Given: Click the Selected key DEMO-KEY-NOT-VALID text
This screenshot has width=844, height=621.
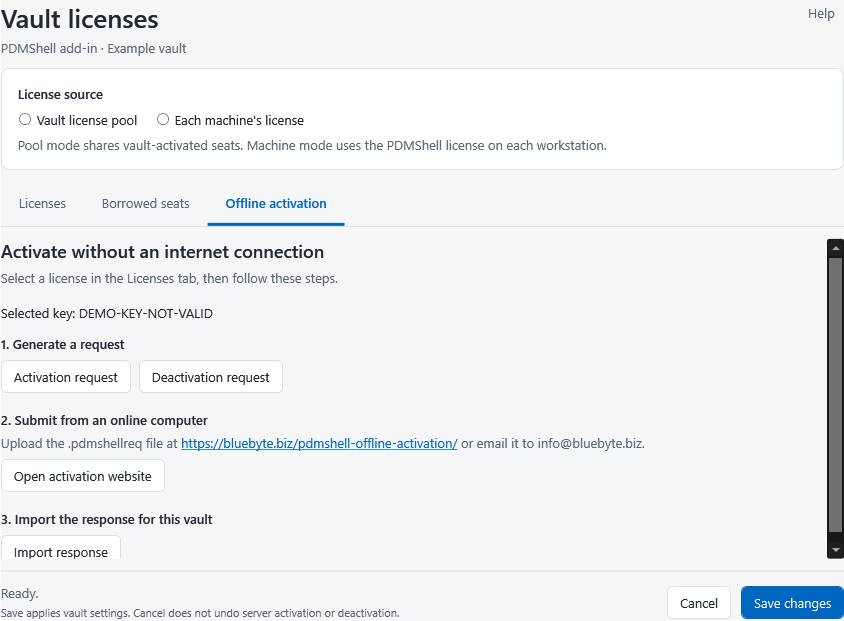Looking at the screenshot, I should 107,313.
